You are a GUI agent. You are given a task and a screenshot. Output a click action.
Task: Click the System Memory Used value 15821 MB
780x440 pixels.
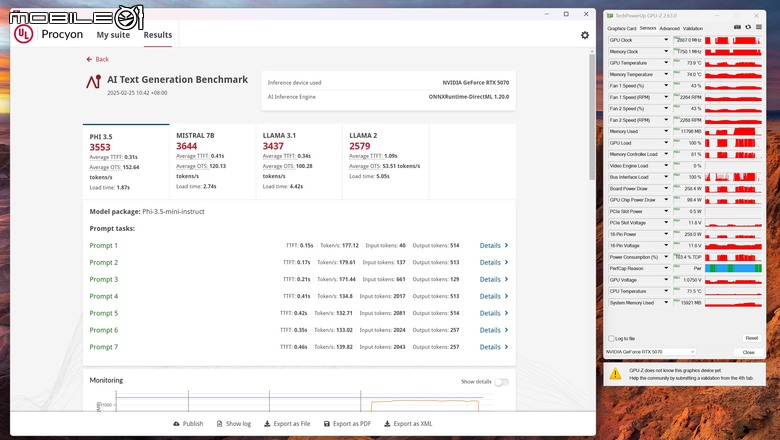[691, 302]
